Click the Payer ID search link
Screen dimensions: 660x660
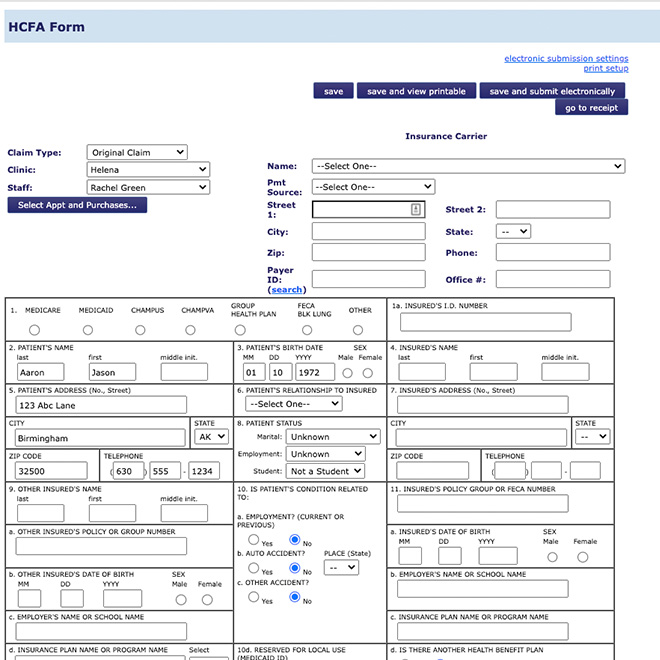tap(287, 290)
